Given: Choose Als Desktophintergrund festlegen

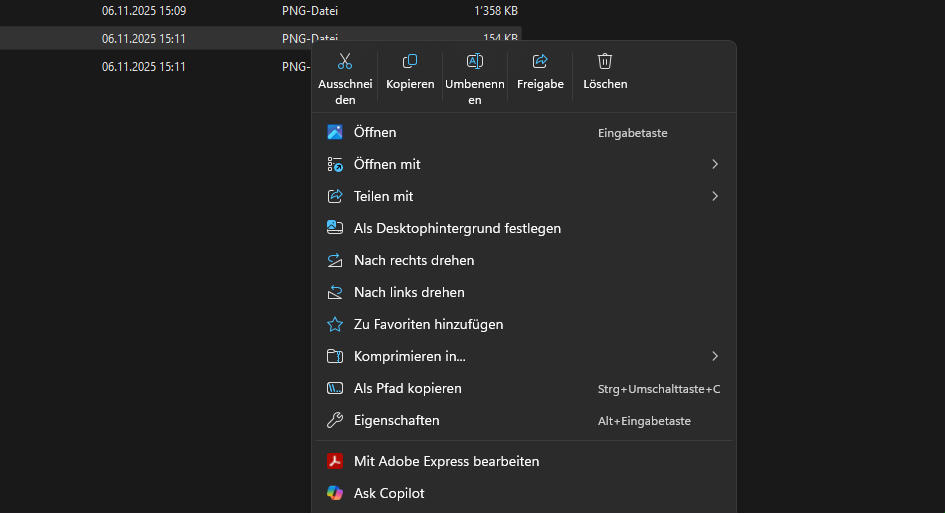Looking at the screenshot, I should click(457, 228).
